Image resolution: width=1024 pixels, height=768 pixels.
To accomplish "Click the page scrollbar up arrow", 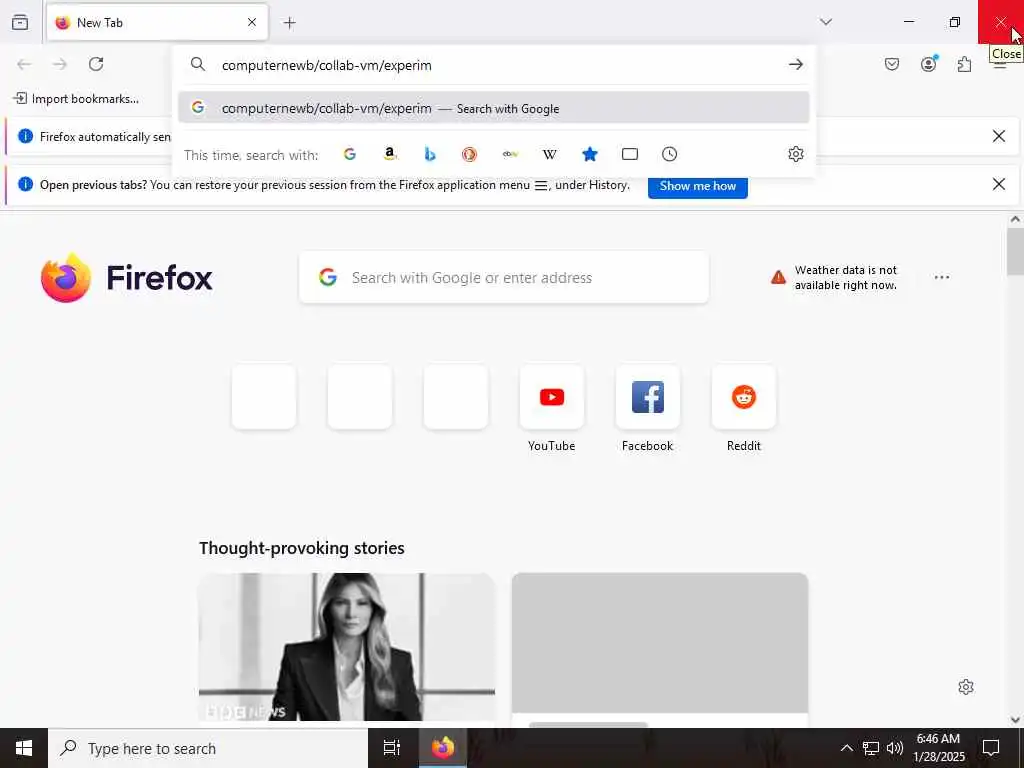I will click(1015, 220).
